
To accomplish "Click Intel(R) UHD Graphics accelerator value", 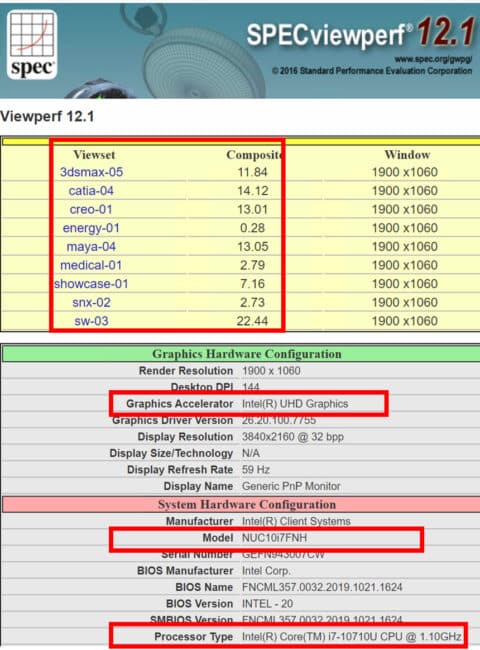I will pos(295,404).
